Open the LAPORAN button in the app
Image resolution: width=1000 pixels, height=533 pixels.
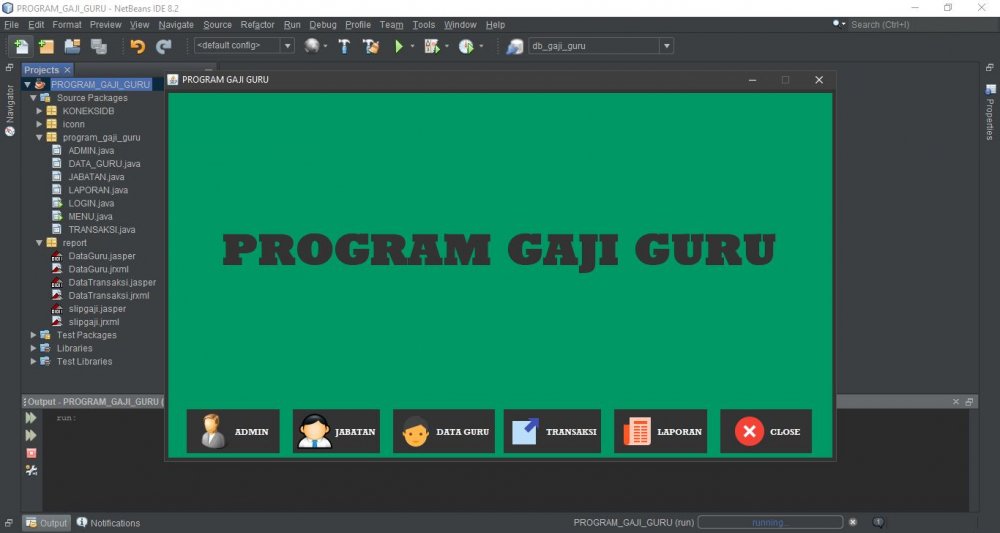(660, 431)
